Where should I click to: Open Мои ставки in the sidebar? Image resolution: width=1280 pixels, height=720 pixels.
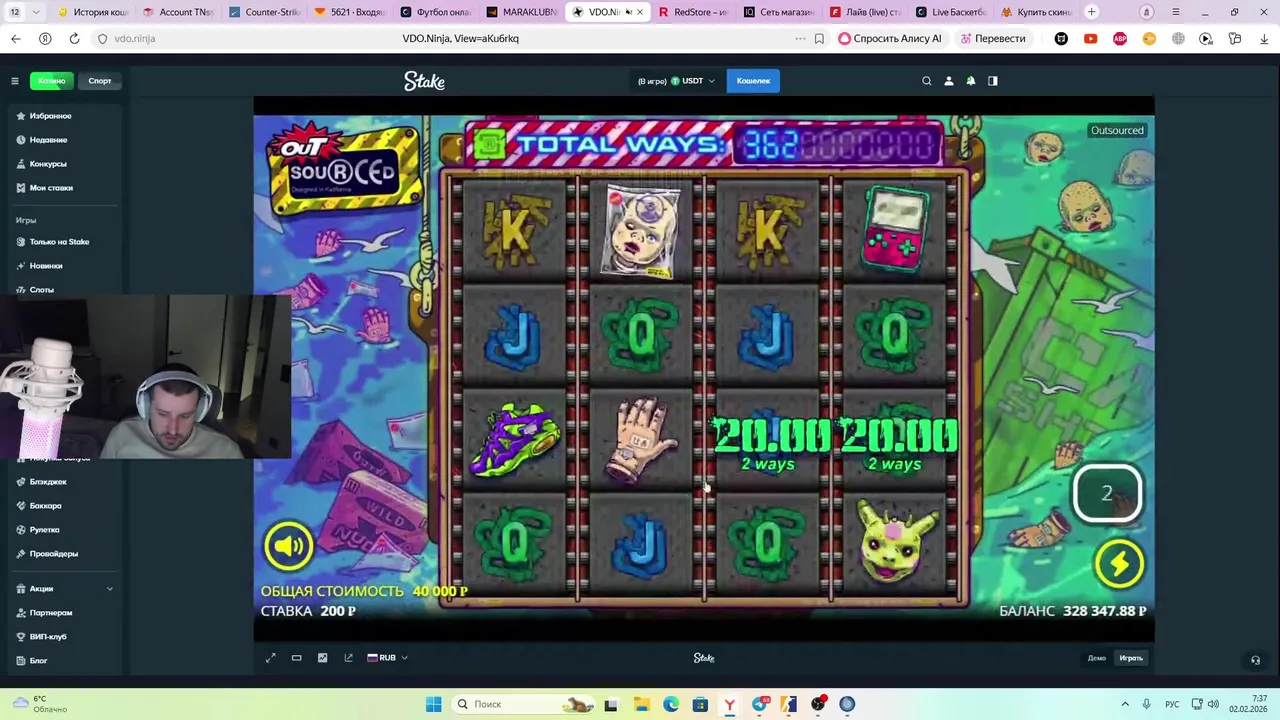point(51,188)
